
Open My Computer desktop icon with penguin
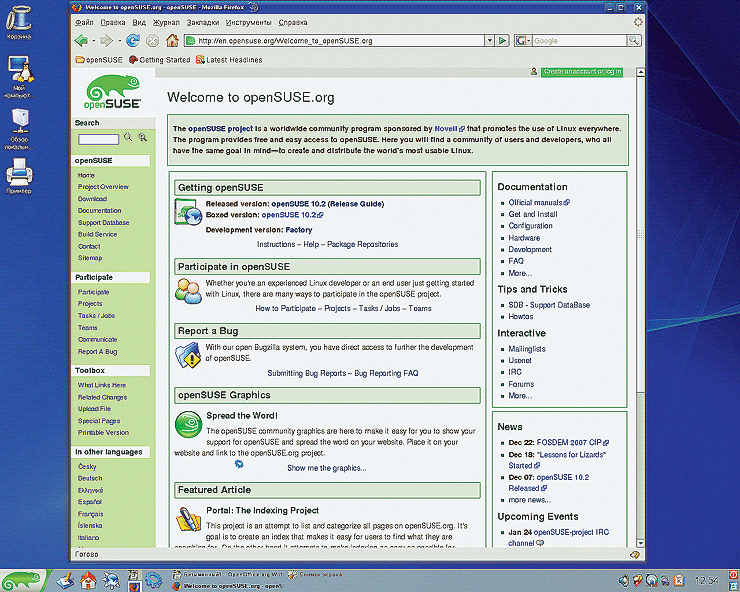click(19, 76)
